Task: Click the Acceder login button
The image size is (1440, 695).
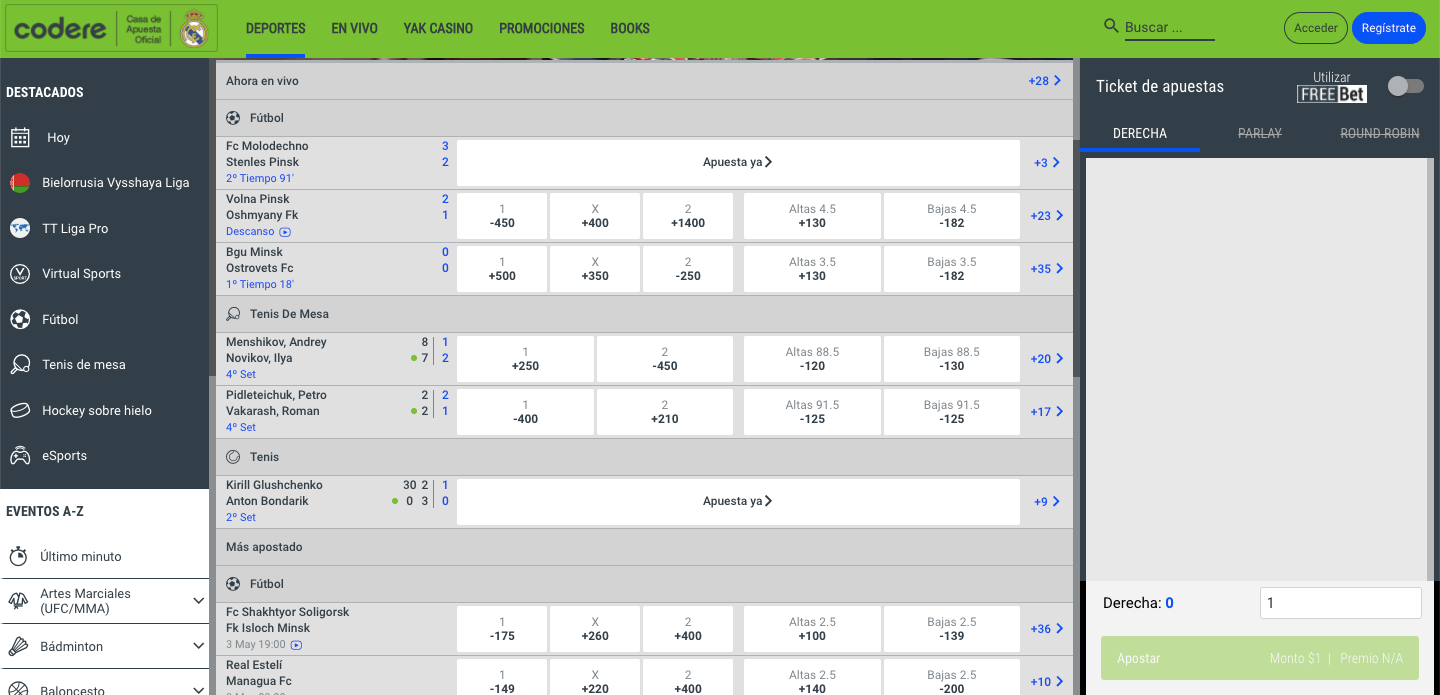Action: point(1316,28)
